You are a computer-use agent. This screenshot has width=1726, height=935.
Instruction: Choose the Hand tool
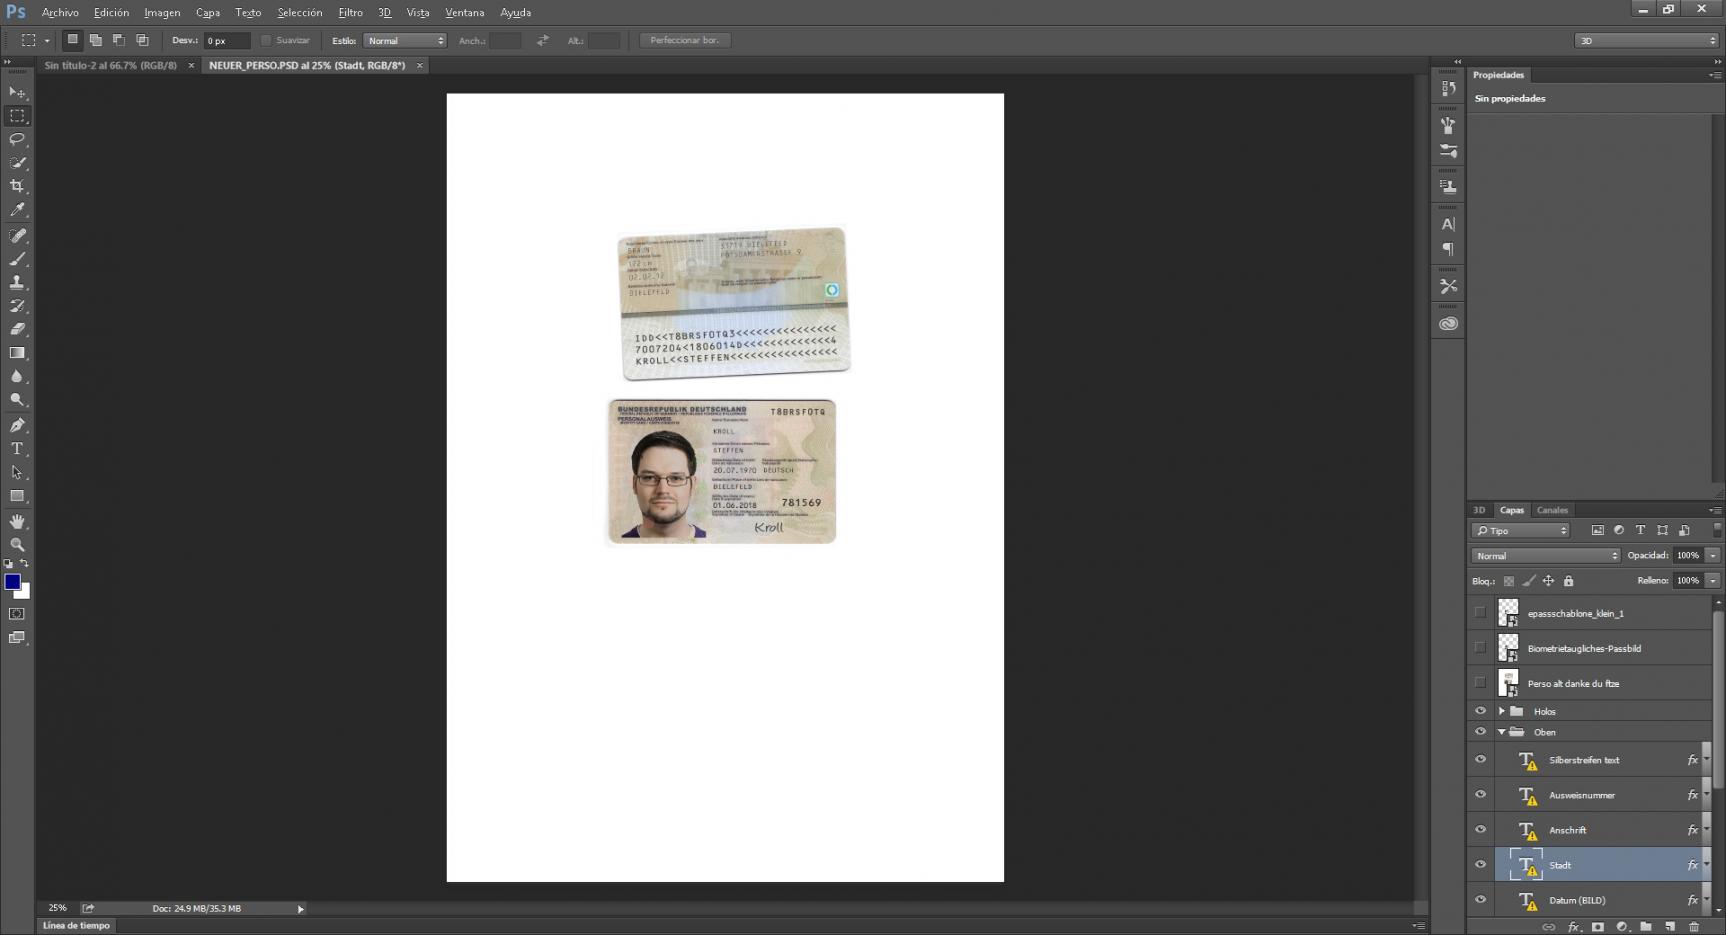click(17, 521)
